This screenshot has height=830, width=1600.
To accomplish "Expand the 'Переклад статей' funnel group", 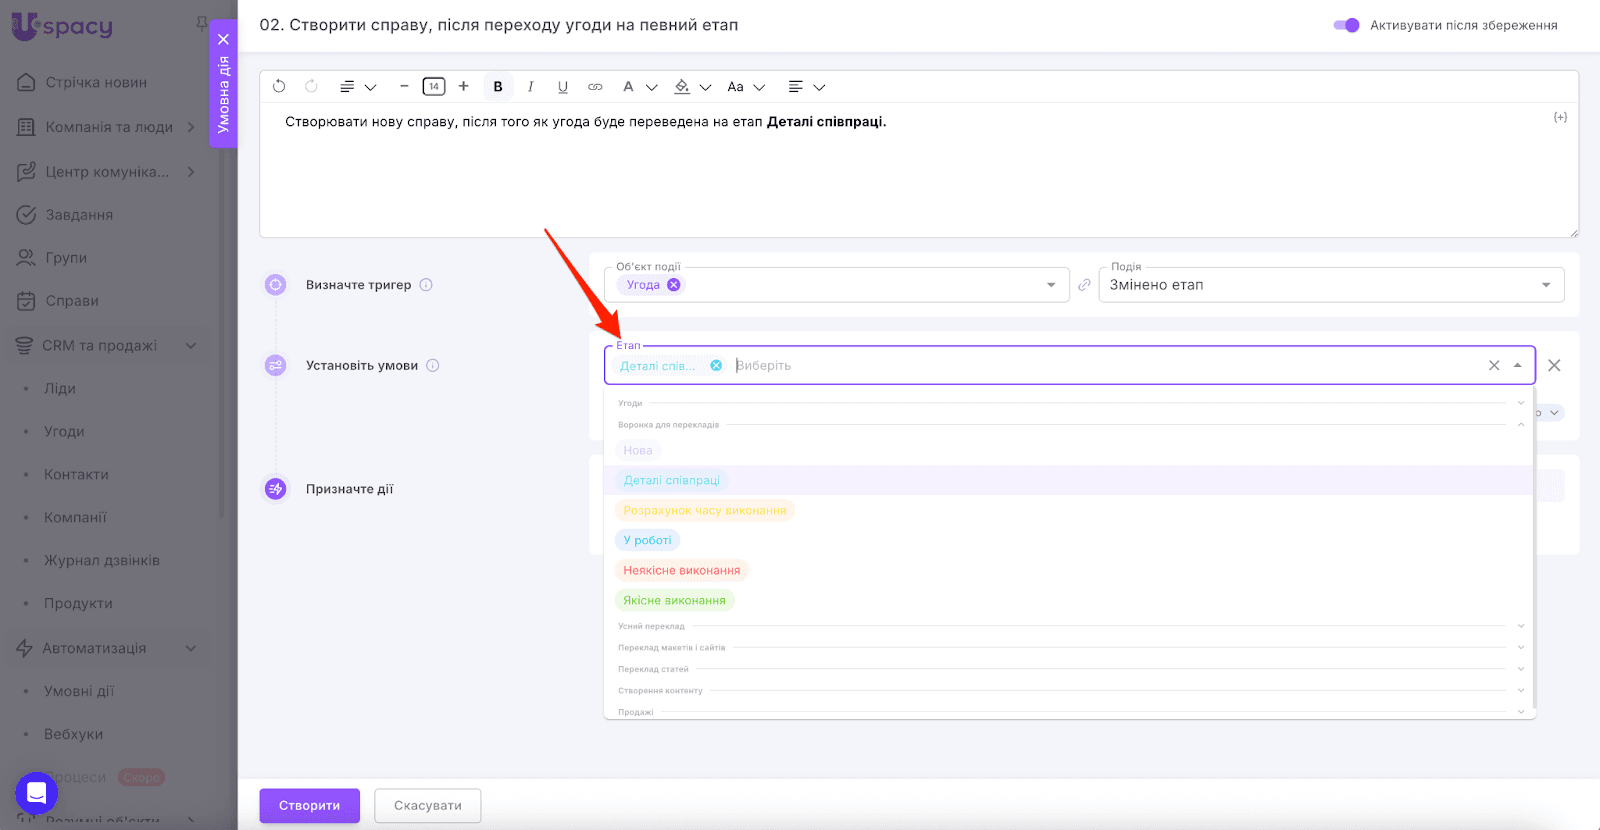I will pos(1520,669).
